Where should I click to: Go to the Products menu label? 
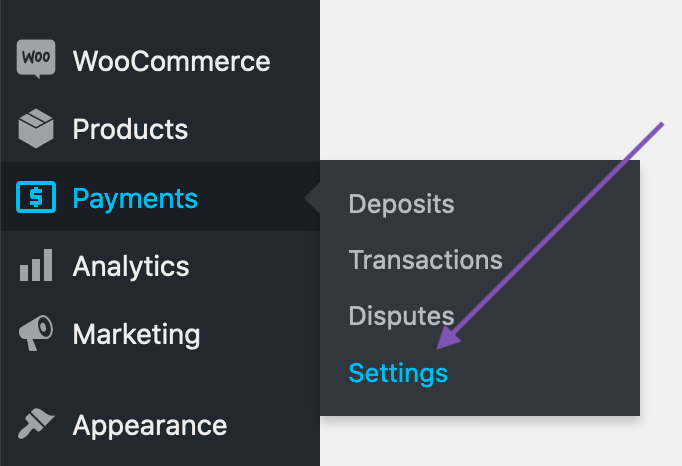pyautogui.click(x=130, y=129)
